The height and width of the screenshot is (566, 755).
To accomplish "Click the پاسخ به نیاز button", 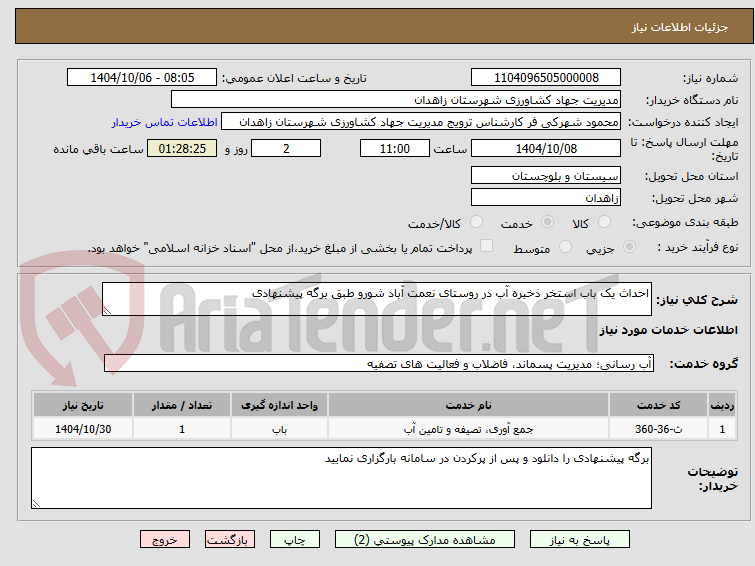I will tap(580, 540).
